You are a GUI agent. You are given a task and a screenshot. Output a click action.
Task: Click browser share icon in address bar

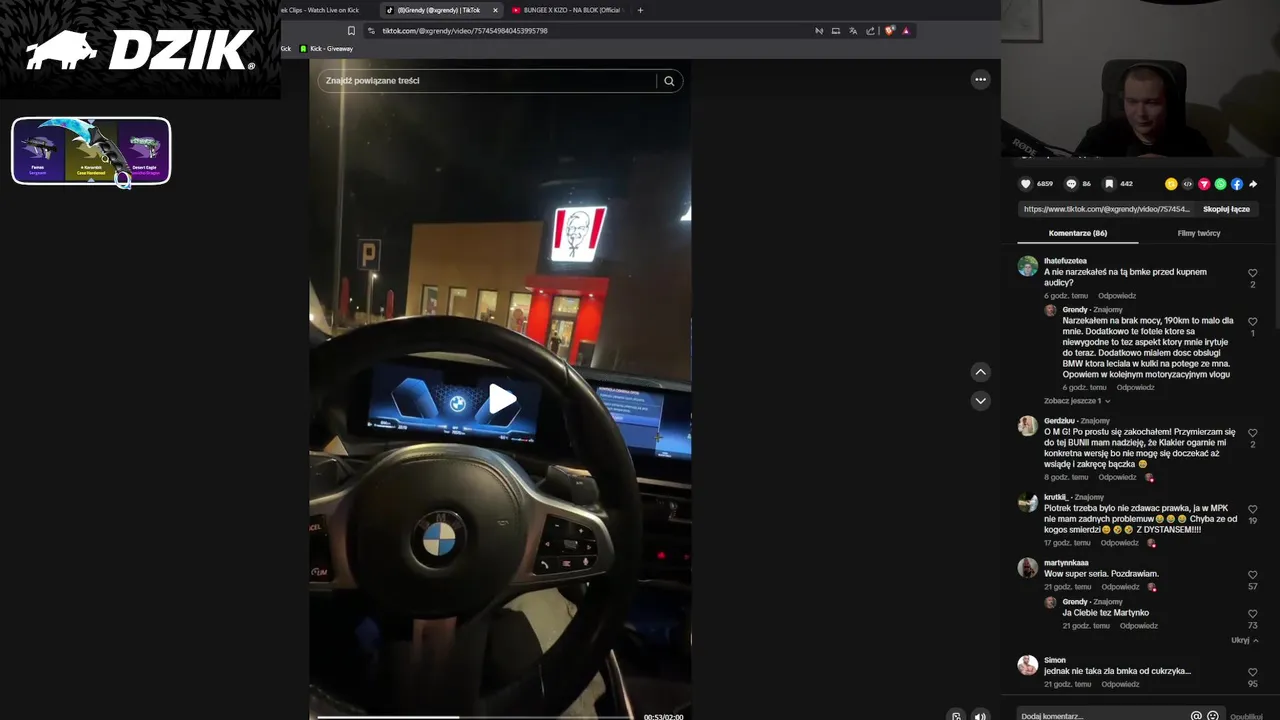(870, 31)
